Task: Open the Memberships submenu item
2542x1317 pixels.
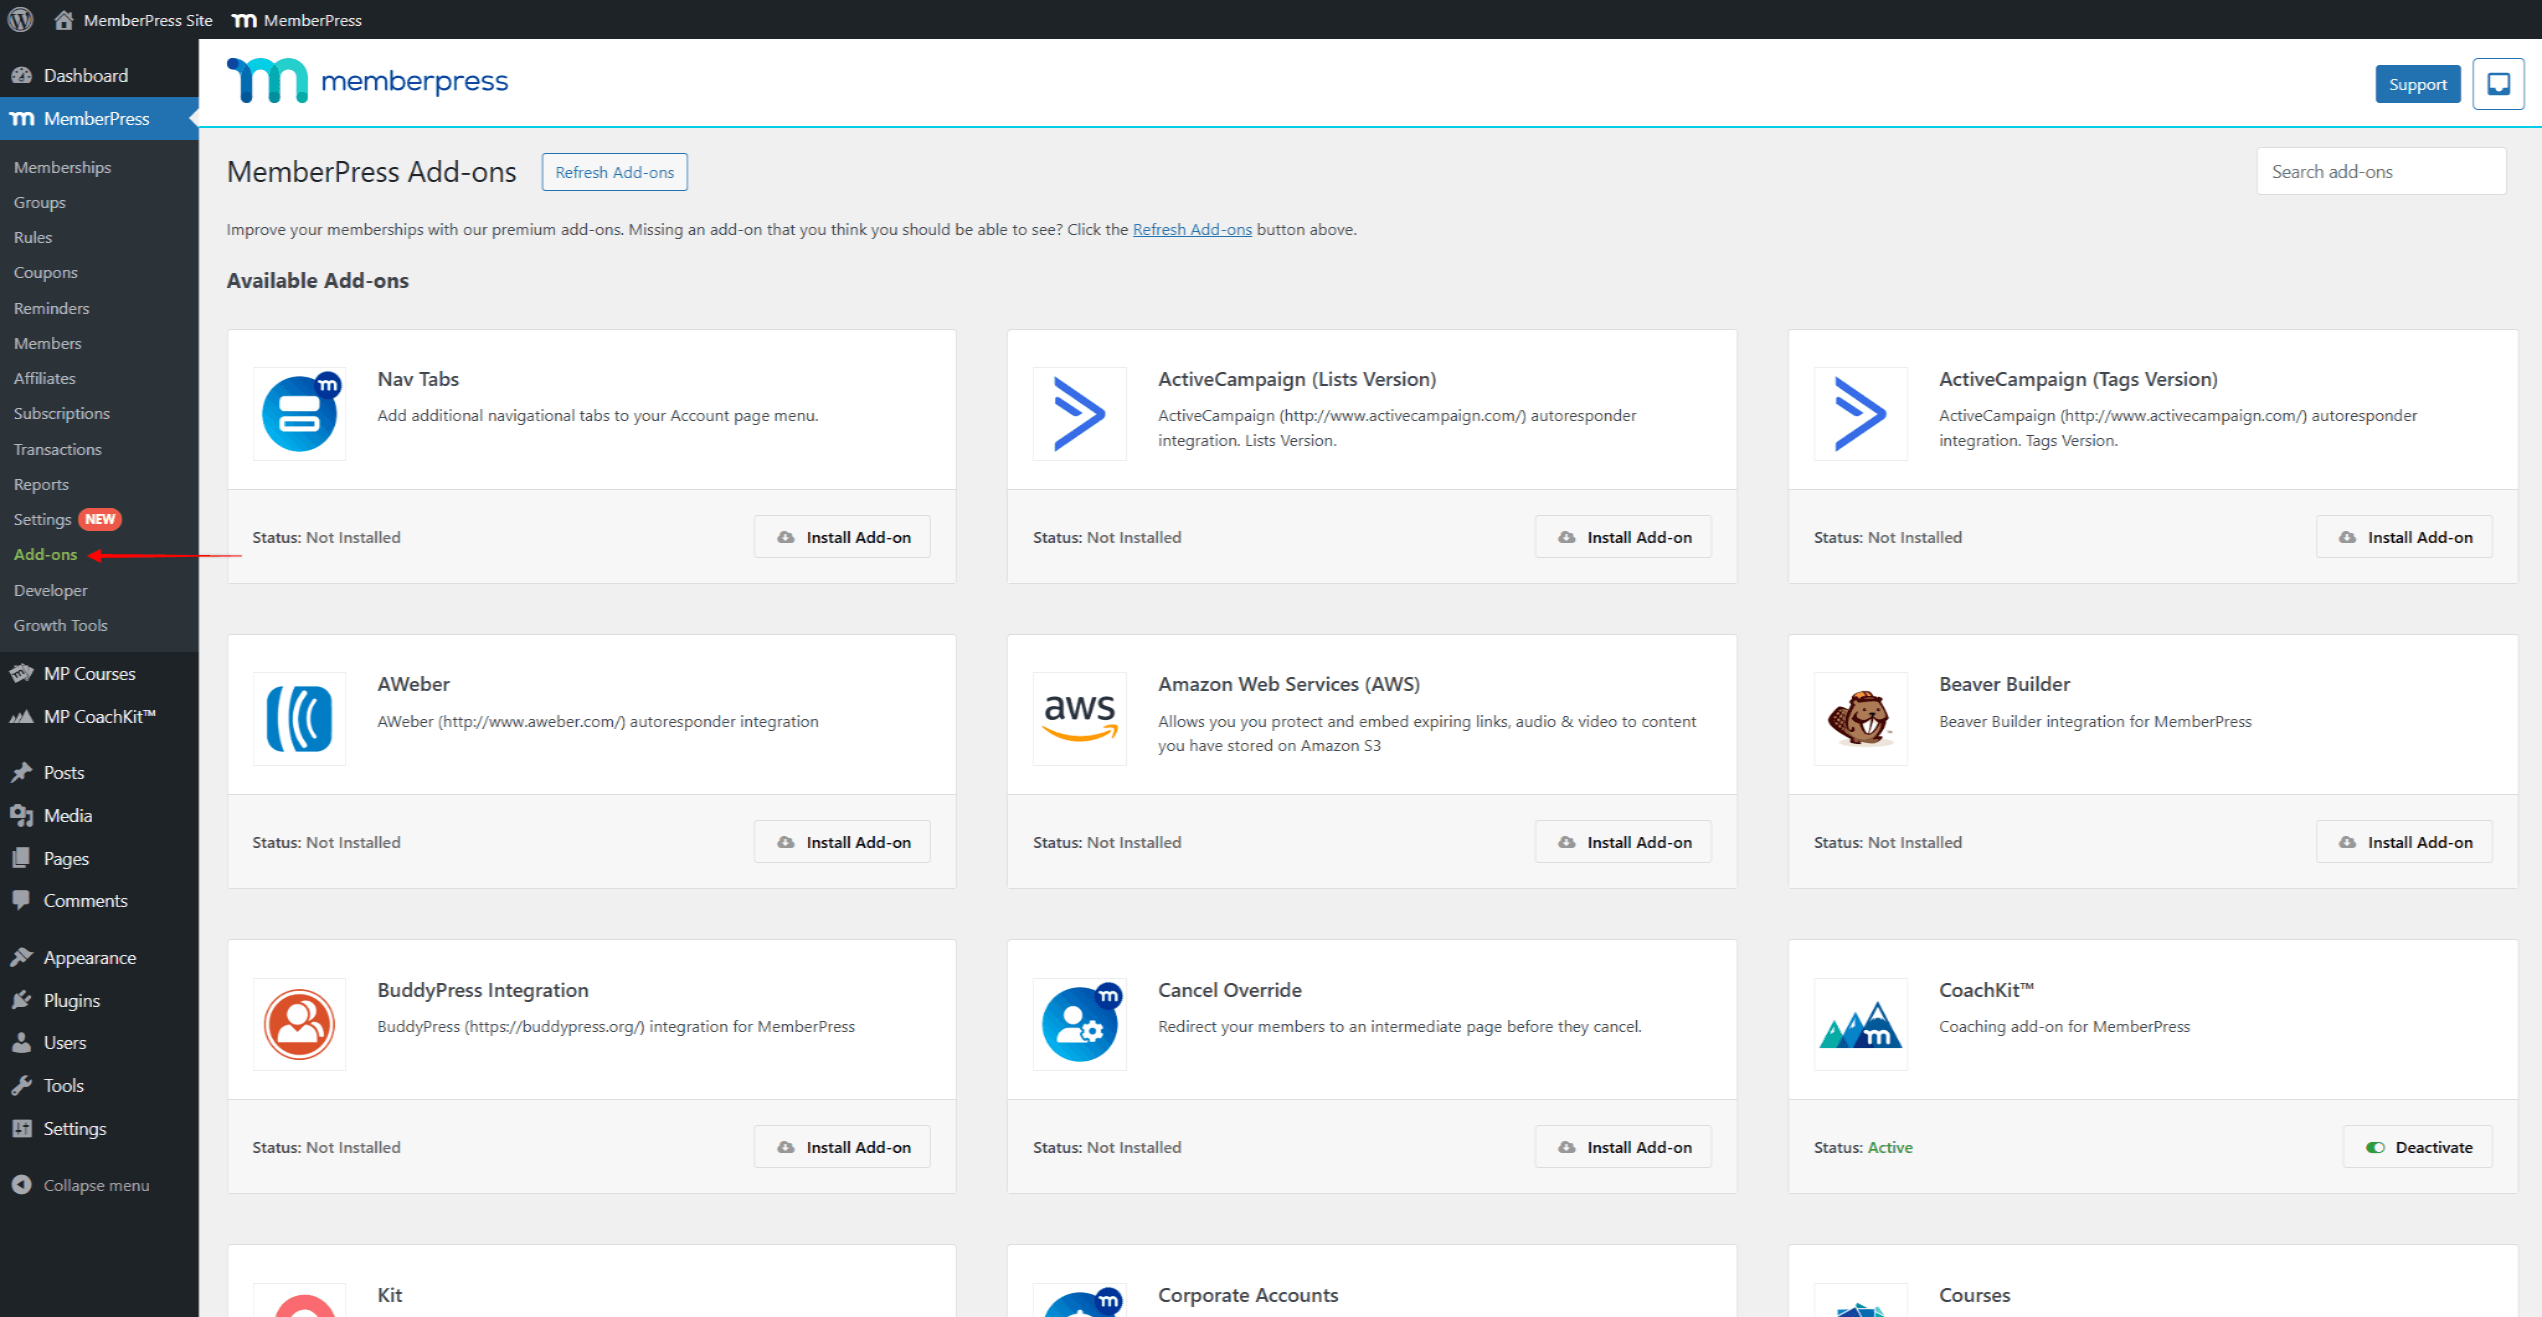Action: click(x=62, y=167)
